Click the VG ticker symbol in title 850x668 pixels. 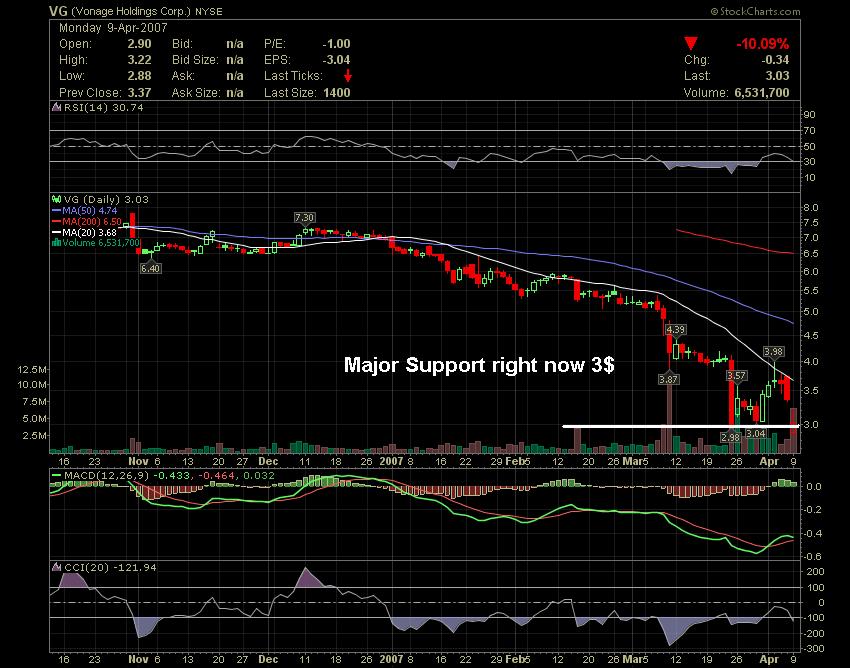click(58, 11)
